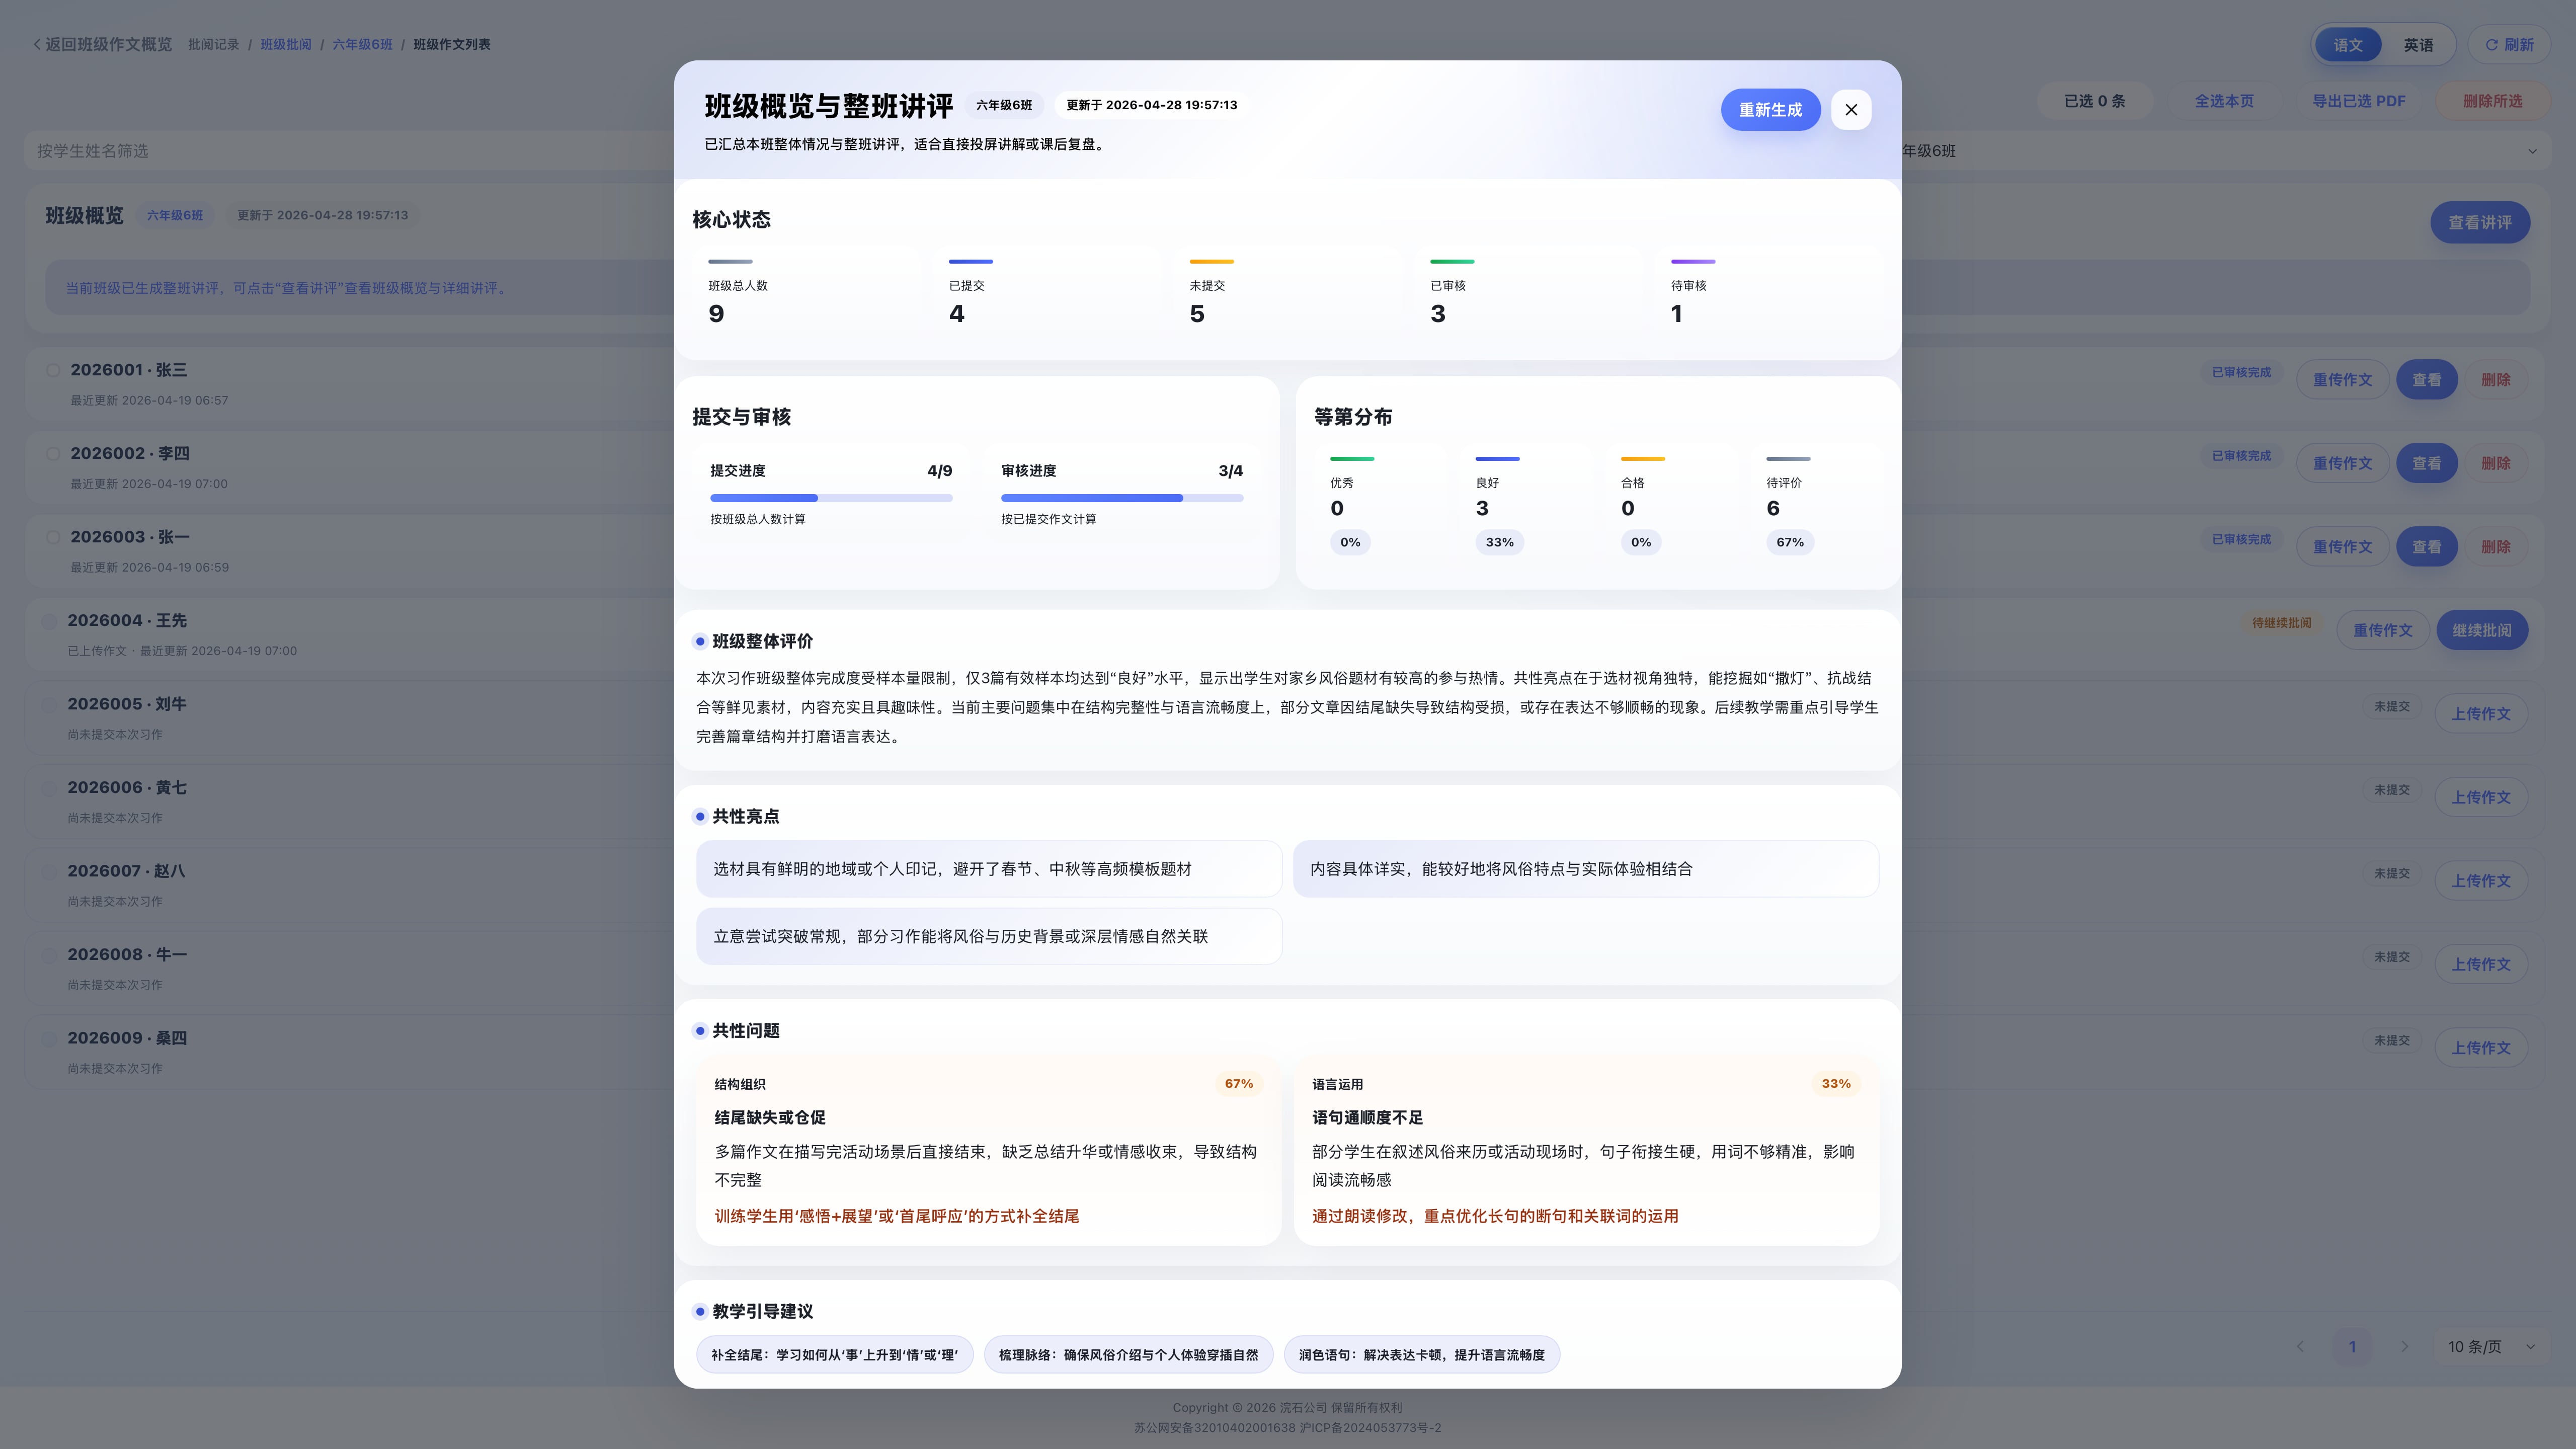Click the back arrow 返回班级作文概览
Image resolution: width=2576 pixels, height=1449 pixels.
click(x=102, y=45)
